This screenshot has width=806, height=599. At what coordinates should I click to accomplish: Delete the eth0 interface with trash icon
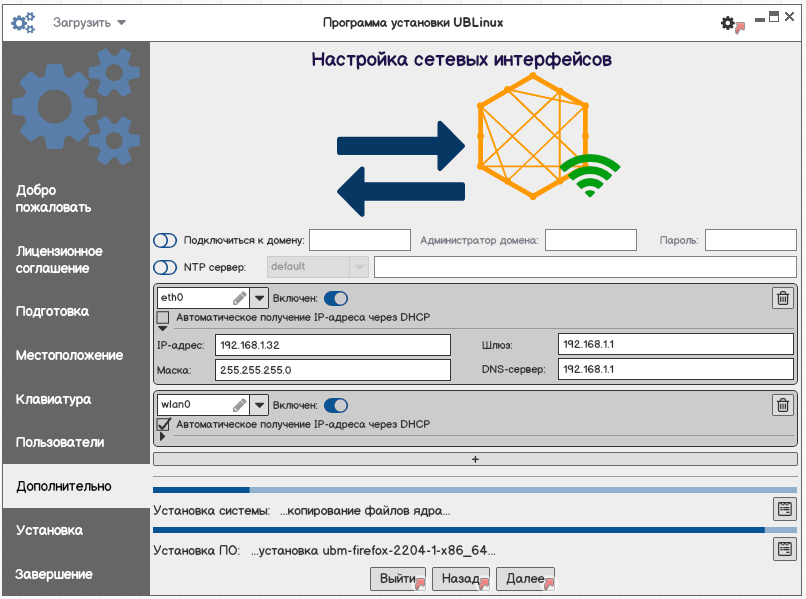tap(783, 298)
